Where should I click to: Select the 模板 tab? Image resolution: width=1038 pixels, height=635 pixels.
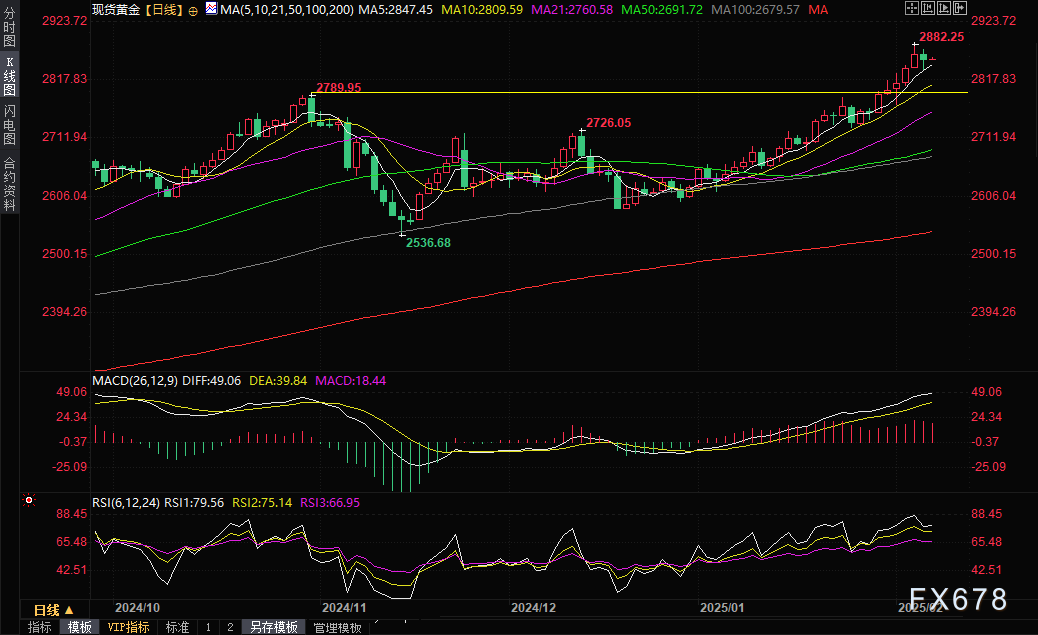point(79,628)
